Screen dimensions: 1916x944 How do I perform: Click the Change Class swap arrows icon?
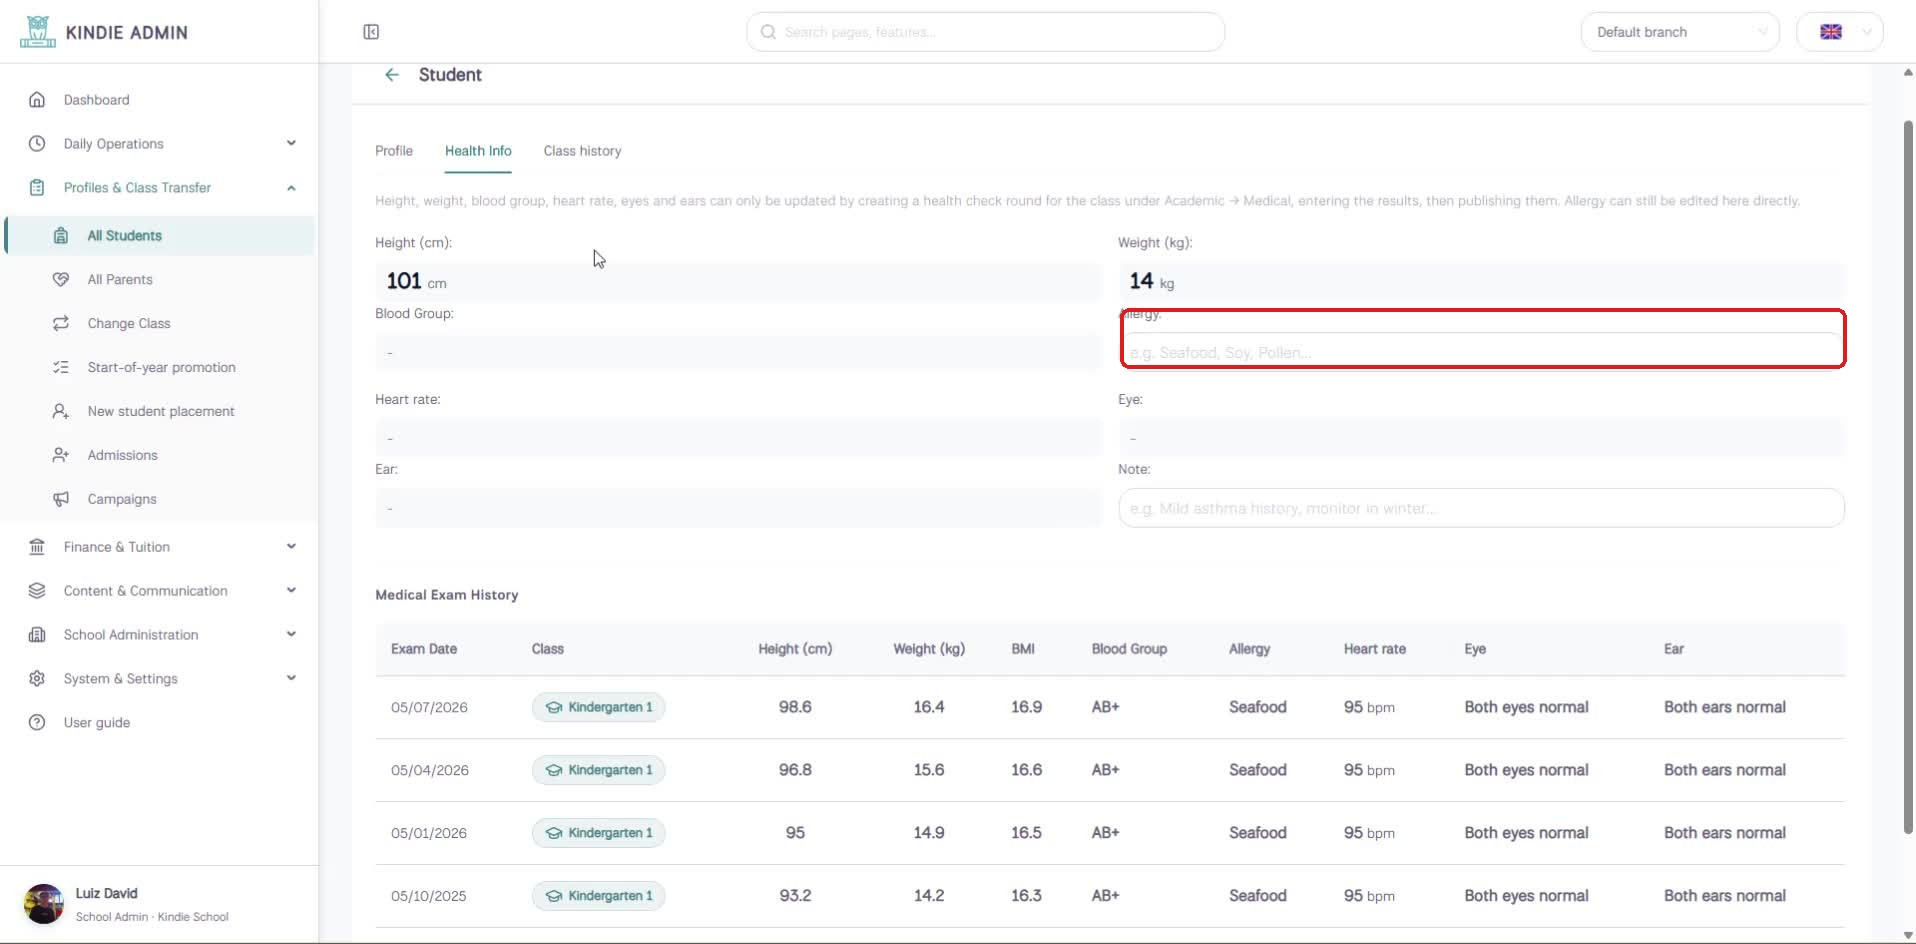(61, 324)
